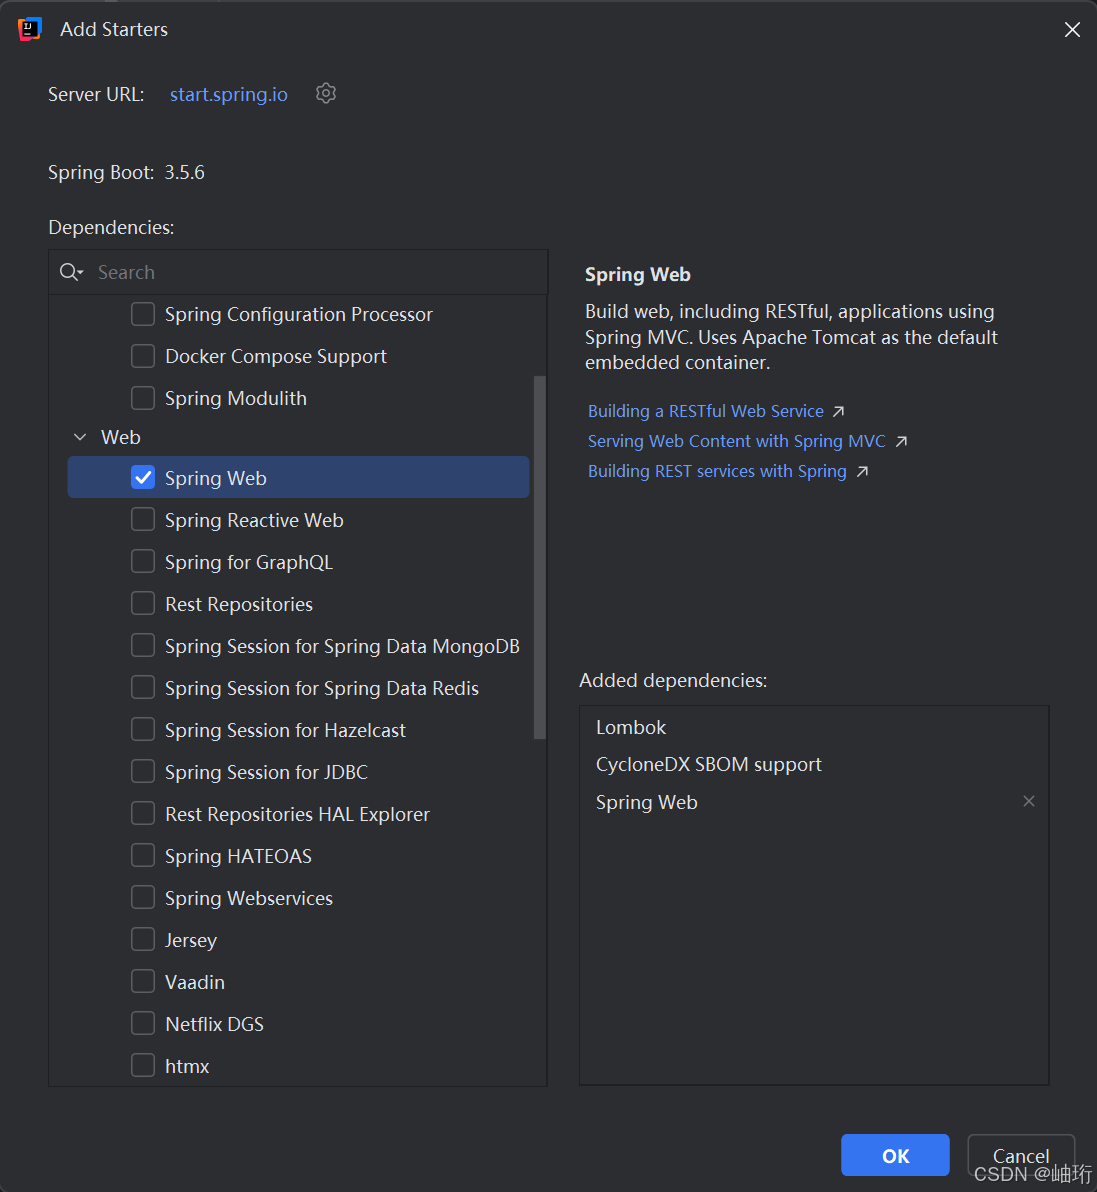The height and width of the screenshot is (1192, 1097).
Task: Enable Docker Compose Support checkbox
Action: click(143, 356)
